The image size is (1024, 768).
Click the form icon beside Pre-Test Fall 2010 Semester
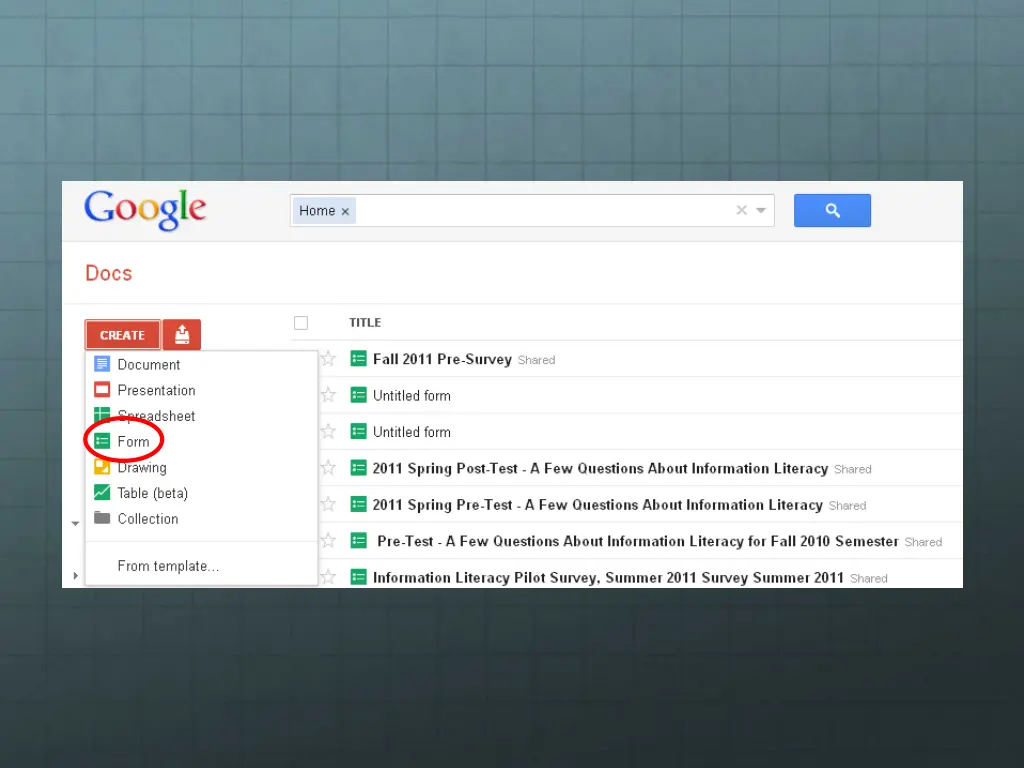point(359,541)
